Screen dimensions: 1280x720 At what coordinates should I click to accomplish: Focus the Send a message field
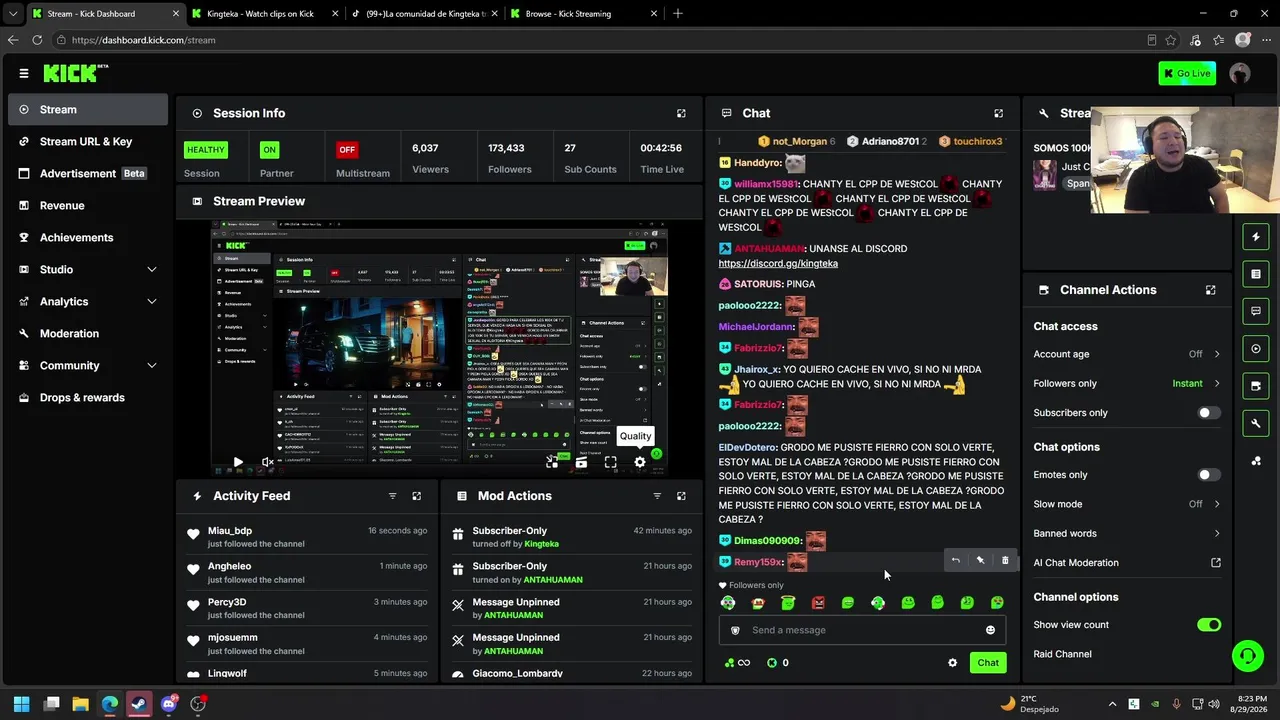pyautogui.click(x=862, y=630)
